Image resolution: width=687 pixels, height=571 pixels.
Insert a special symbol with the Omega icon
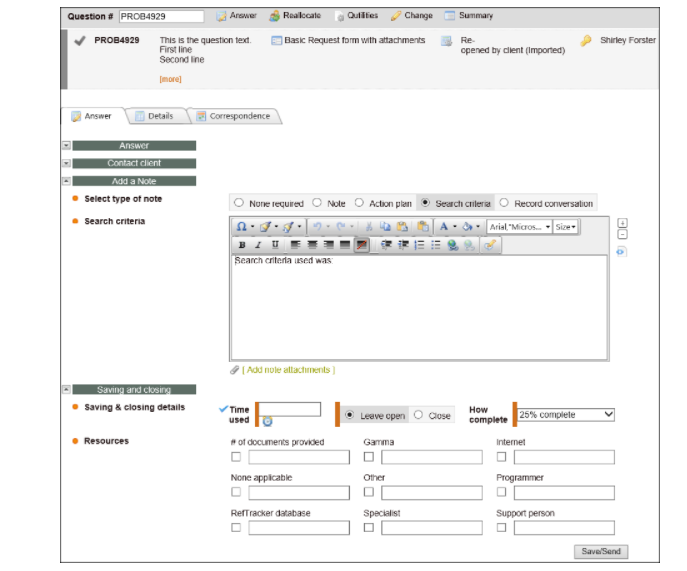tap(241, 227)
